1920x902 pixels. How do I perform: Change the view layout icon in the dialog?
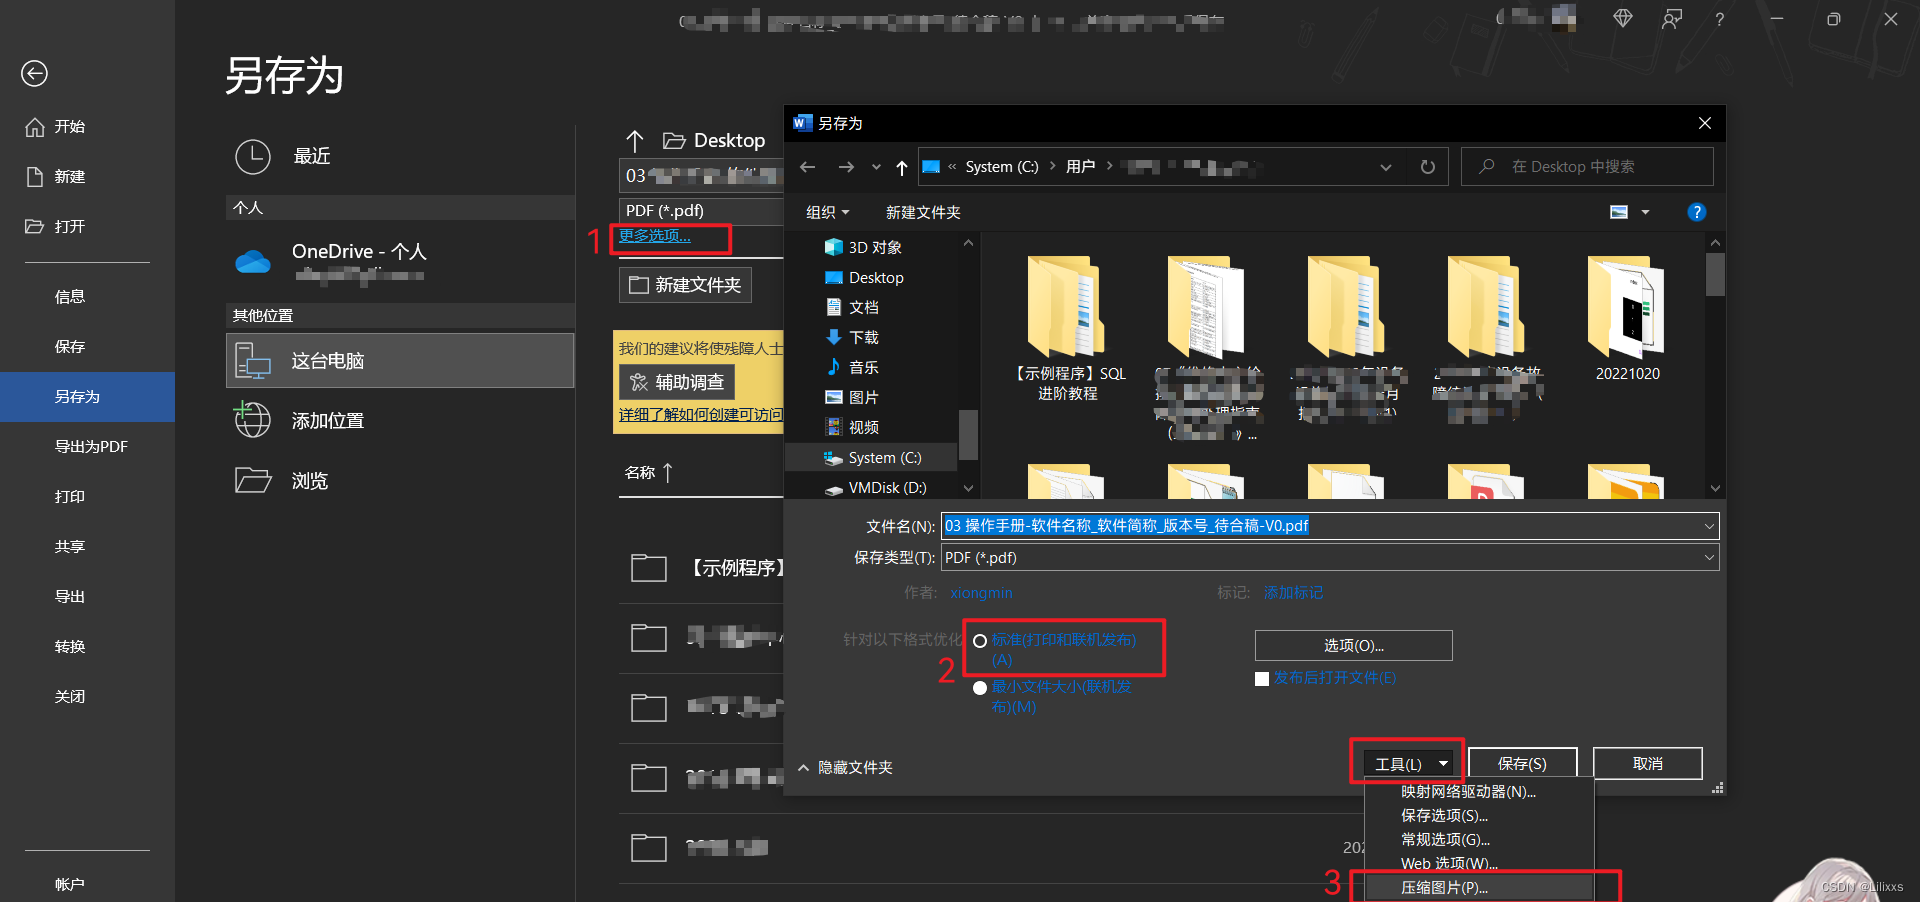tap(1619, 212)
